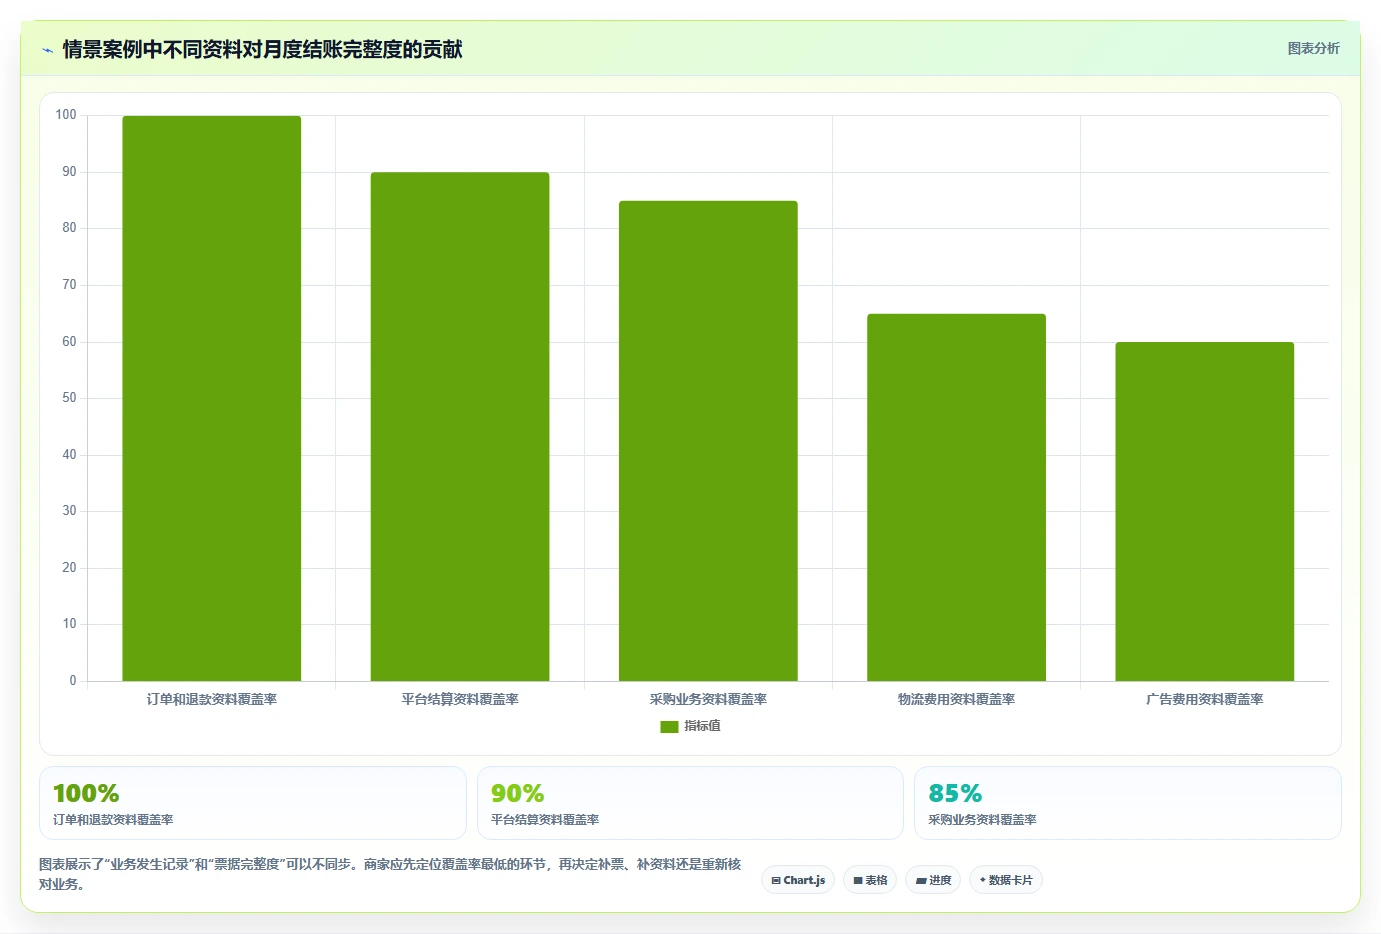Image resolution: width=1381 pixels, height=934 pixels.
Task: Click the y-axis value 50
Action: pyautogui.click(x=69, y=398)
